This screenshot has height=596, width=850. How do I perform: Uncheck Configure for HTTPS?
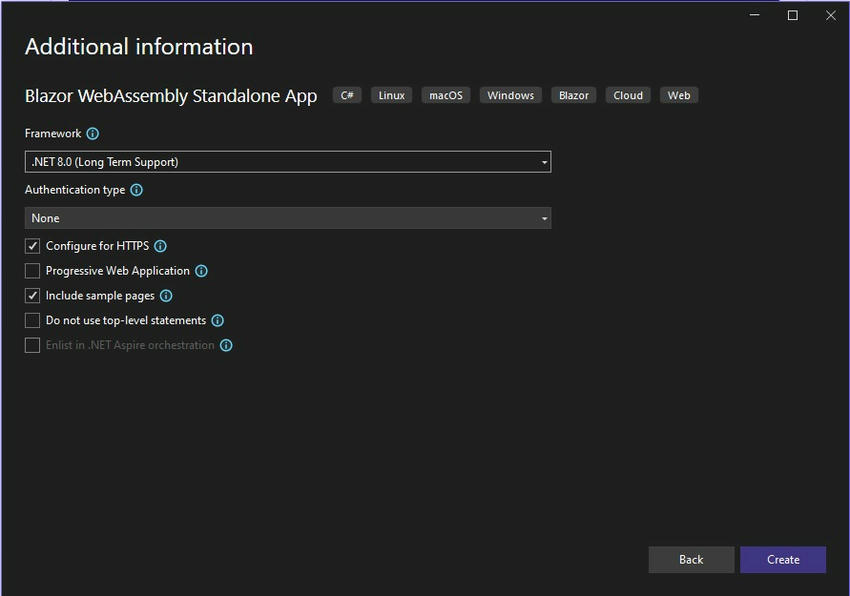coord(33,246)
